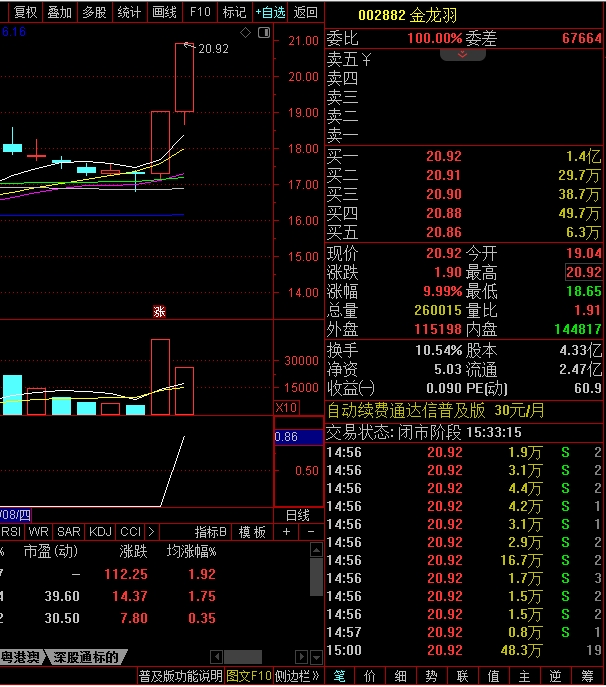The height and width of the screenshot is (687, 606).
Task: Switch indicator to CCI
Action: 130,532
